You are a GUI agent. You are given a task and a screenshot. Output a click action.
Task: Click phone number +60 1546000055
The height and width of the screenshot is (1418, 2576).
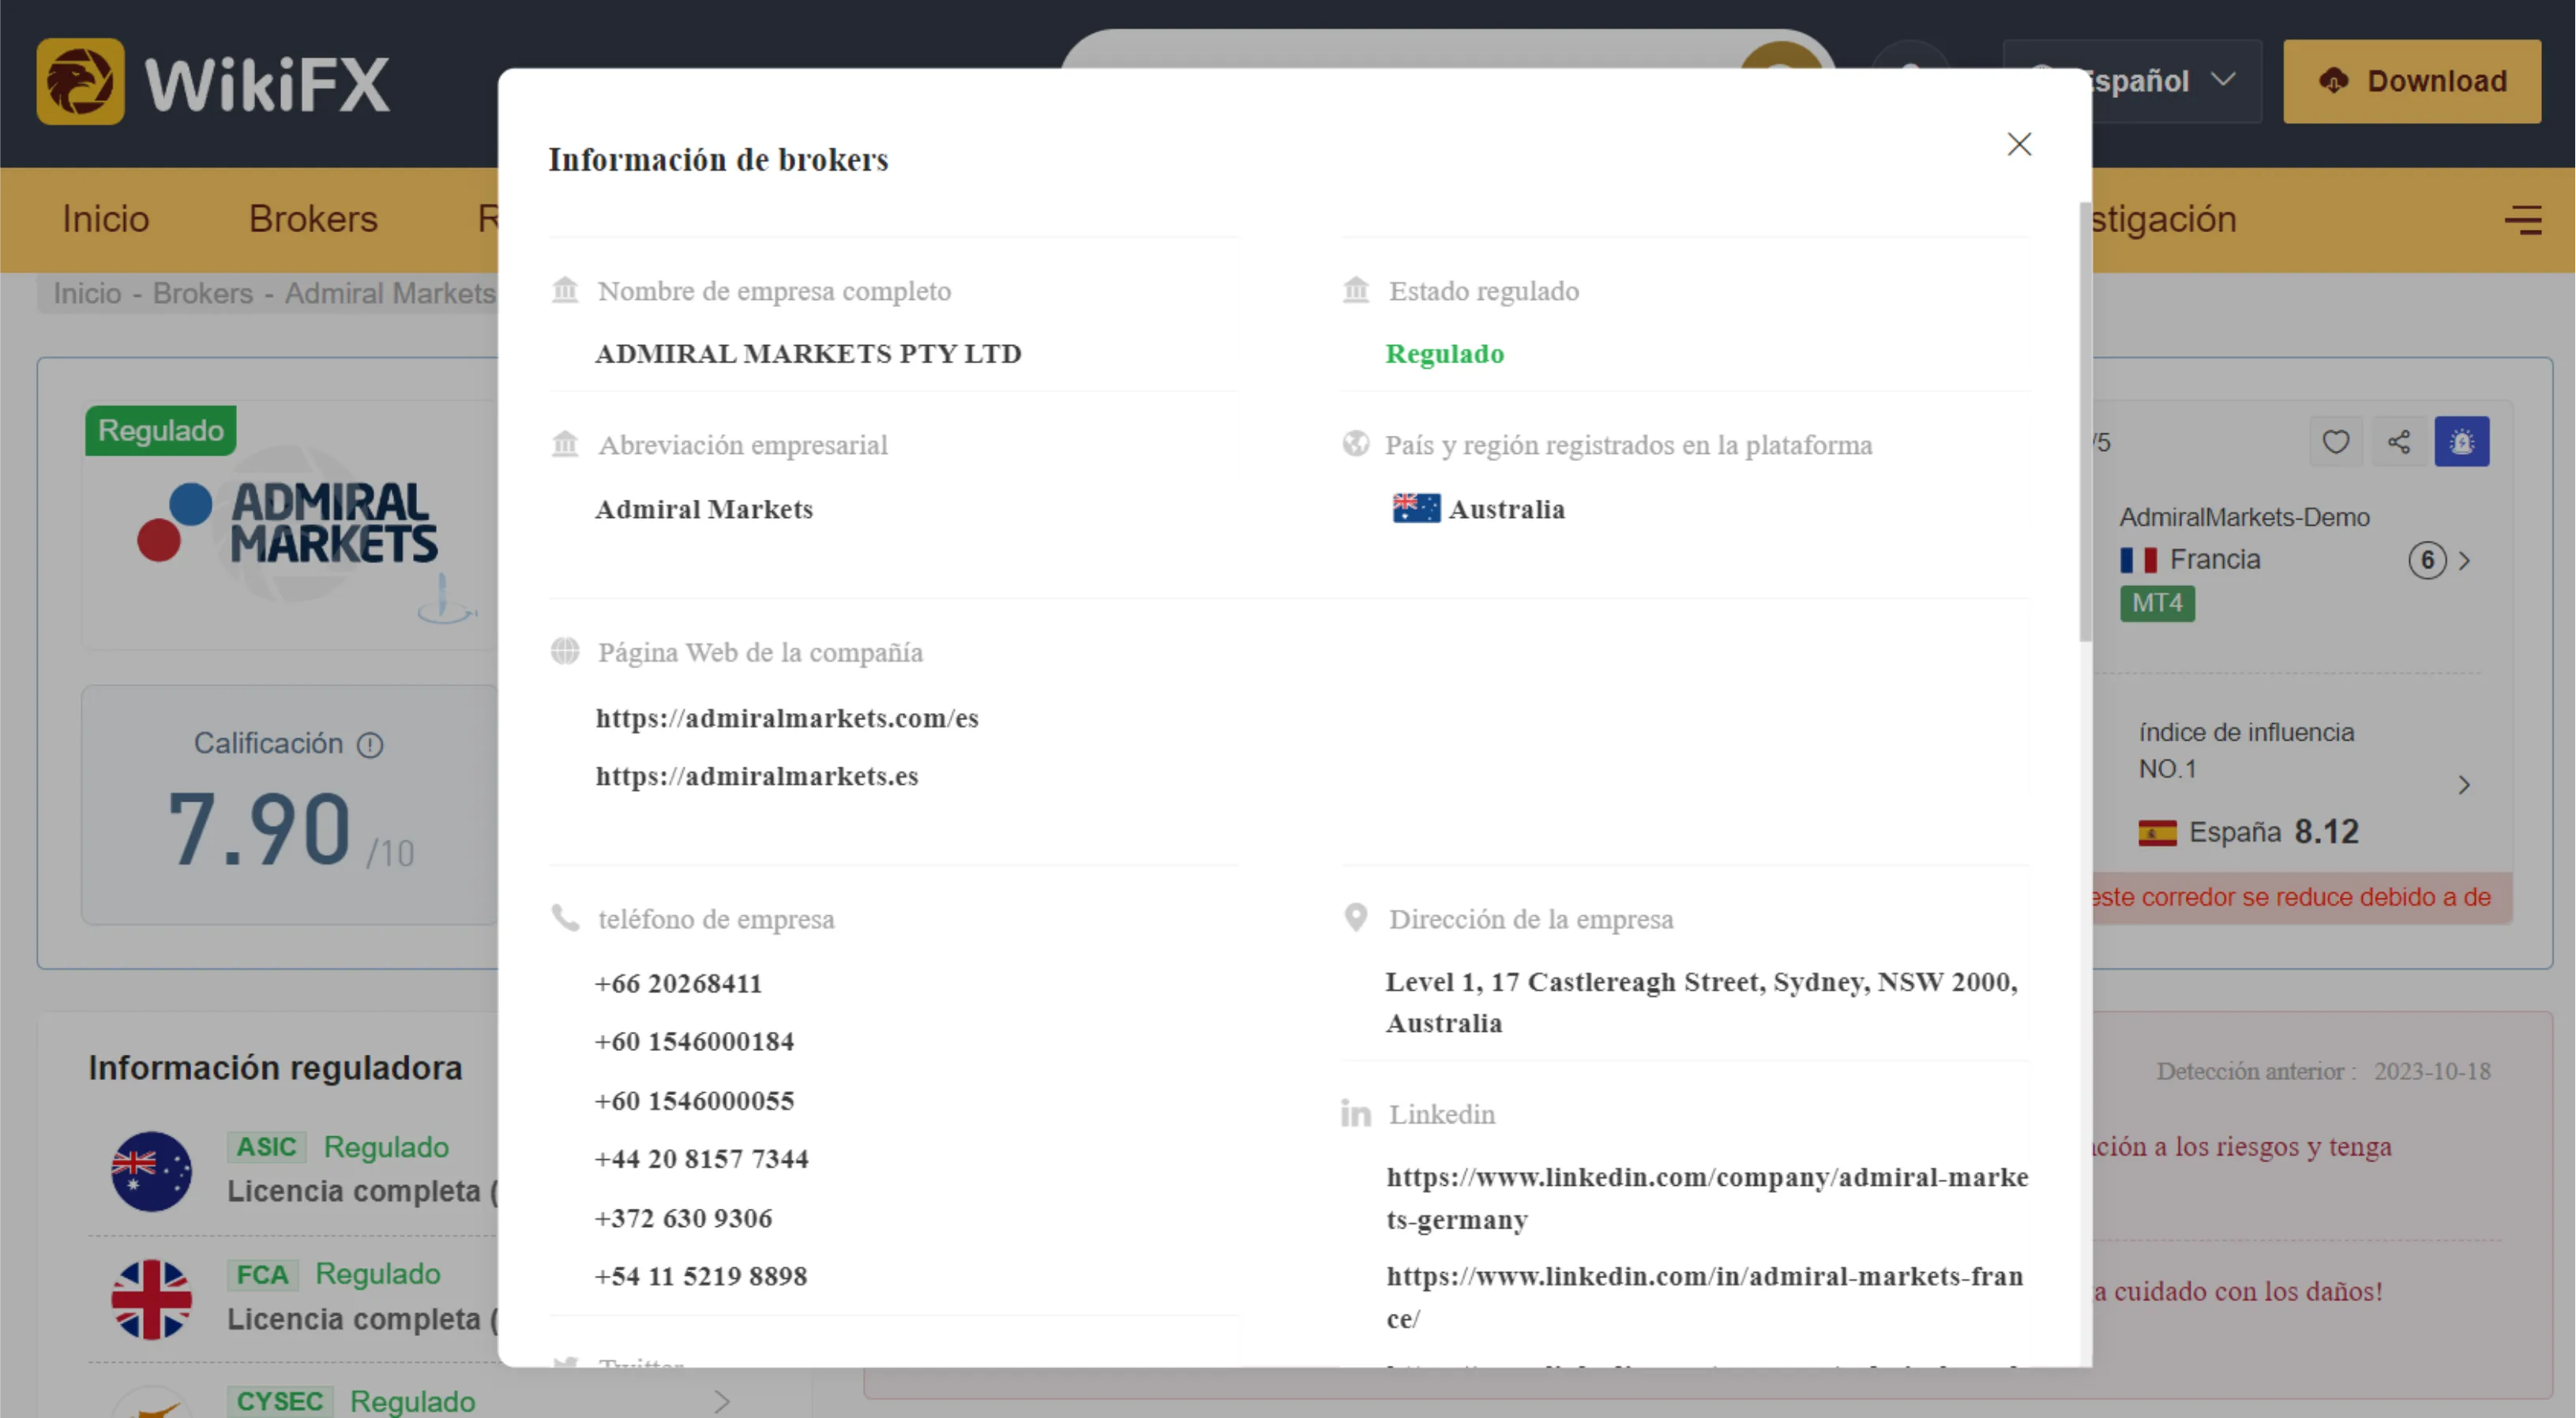694,1100
